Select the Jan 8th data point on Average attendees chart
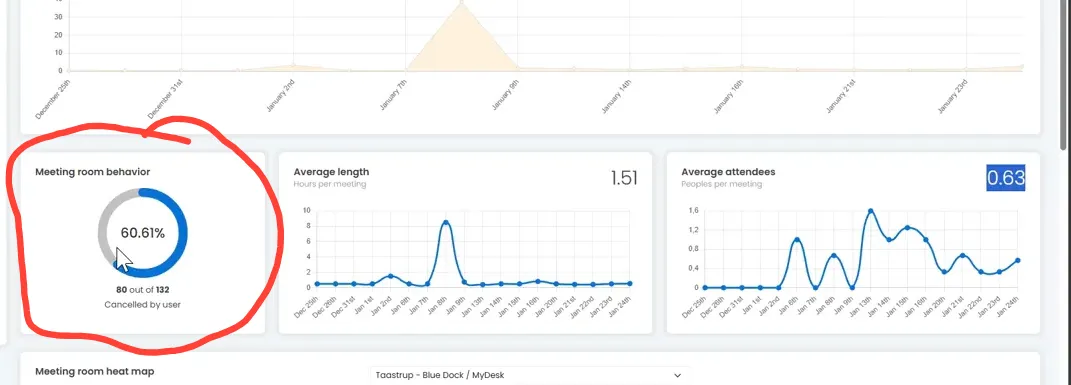1071x385 pixels. click(833, 255)
